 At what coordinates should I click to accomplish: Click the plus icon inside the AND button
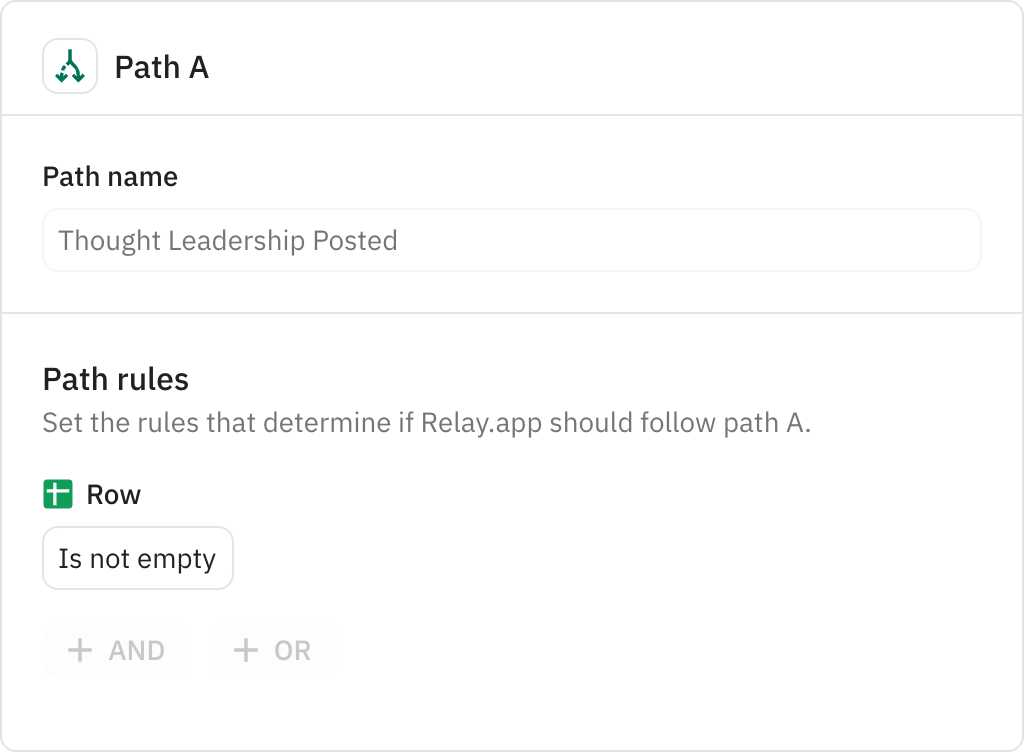[x=79, y=650]
